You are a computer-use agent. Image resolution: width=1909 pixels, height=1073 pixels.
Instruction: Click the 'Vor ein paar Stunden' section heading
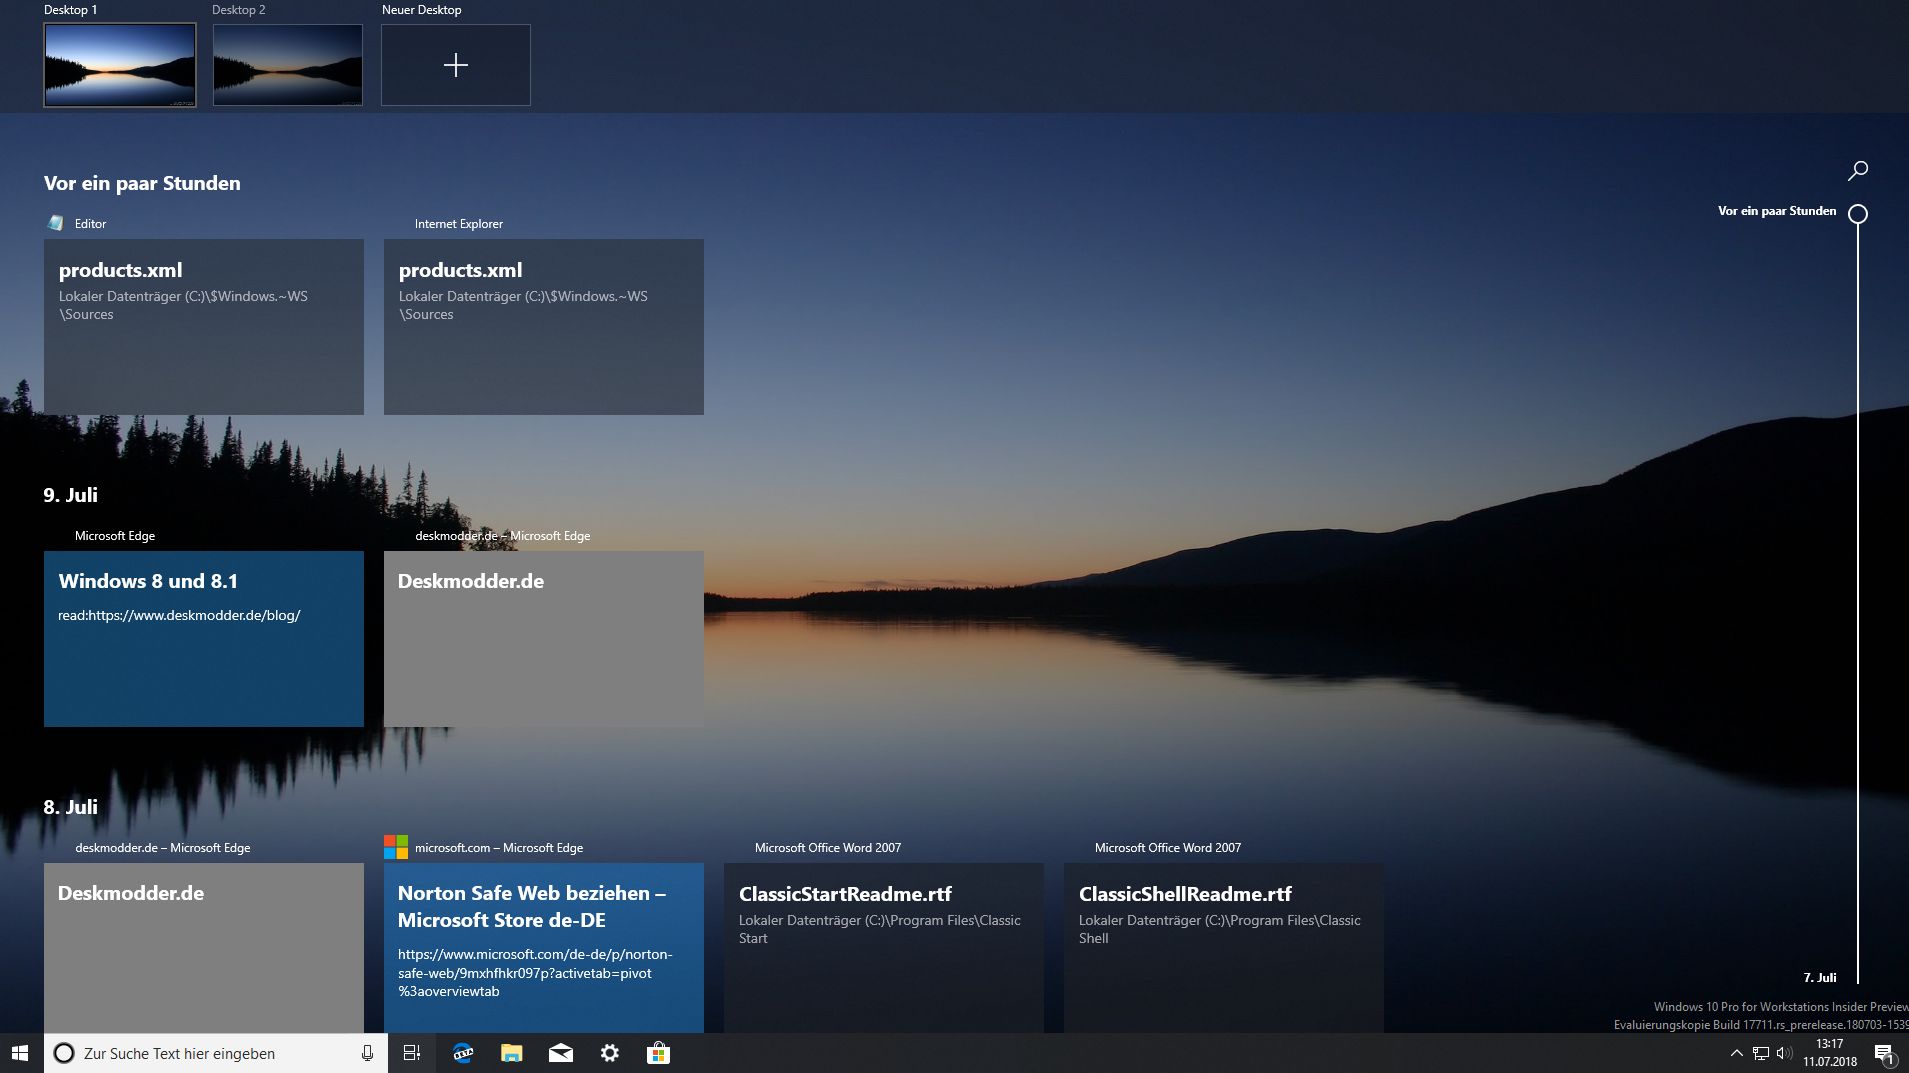142,183
